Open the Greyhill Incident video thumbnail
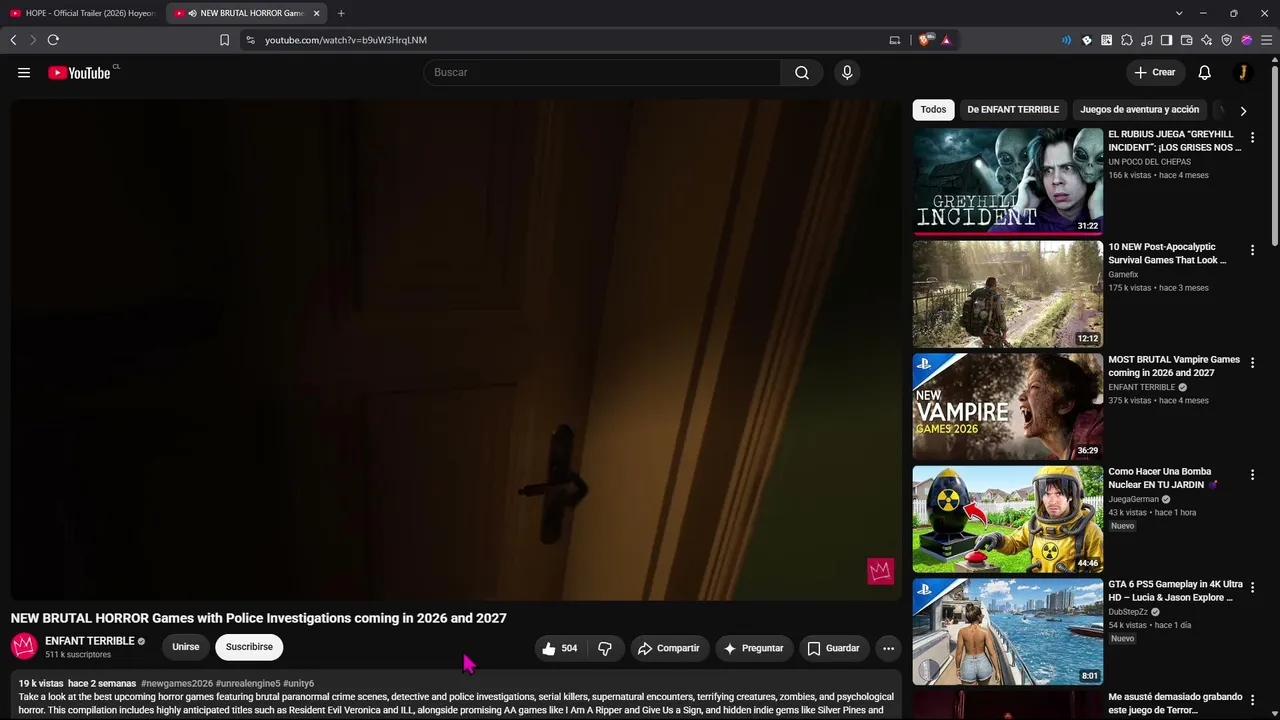 point(1008,181)
